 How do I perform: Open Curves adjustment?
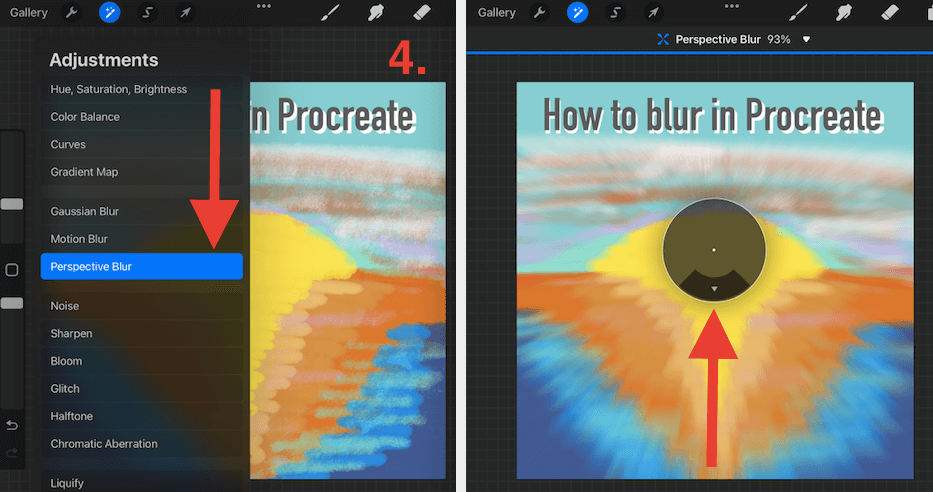pos(142,144)
